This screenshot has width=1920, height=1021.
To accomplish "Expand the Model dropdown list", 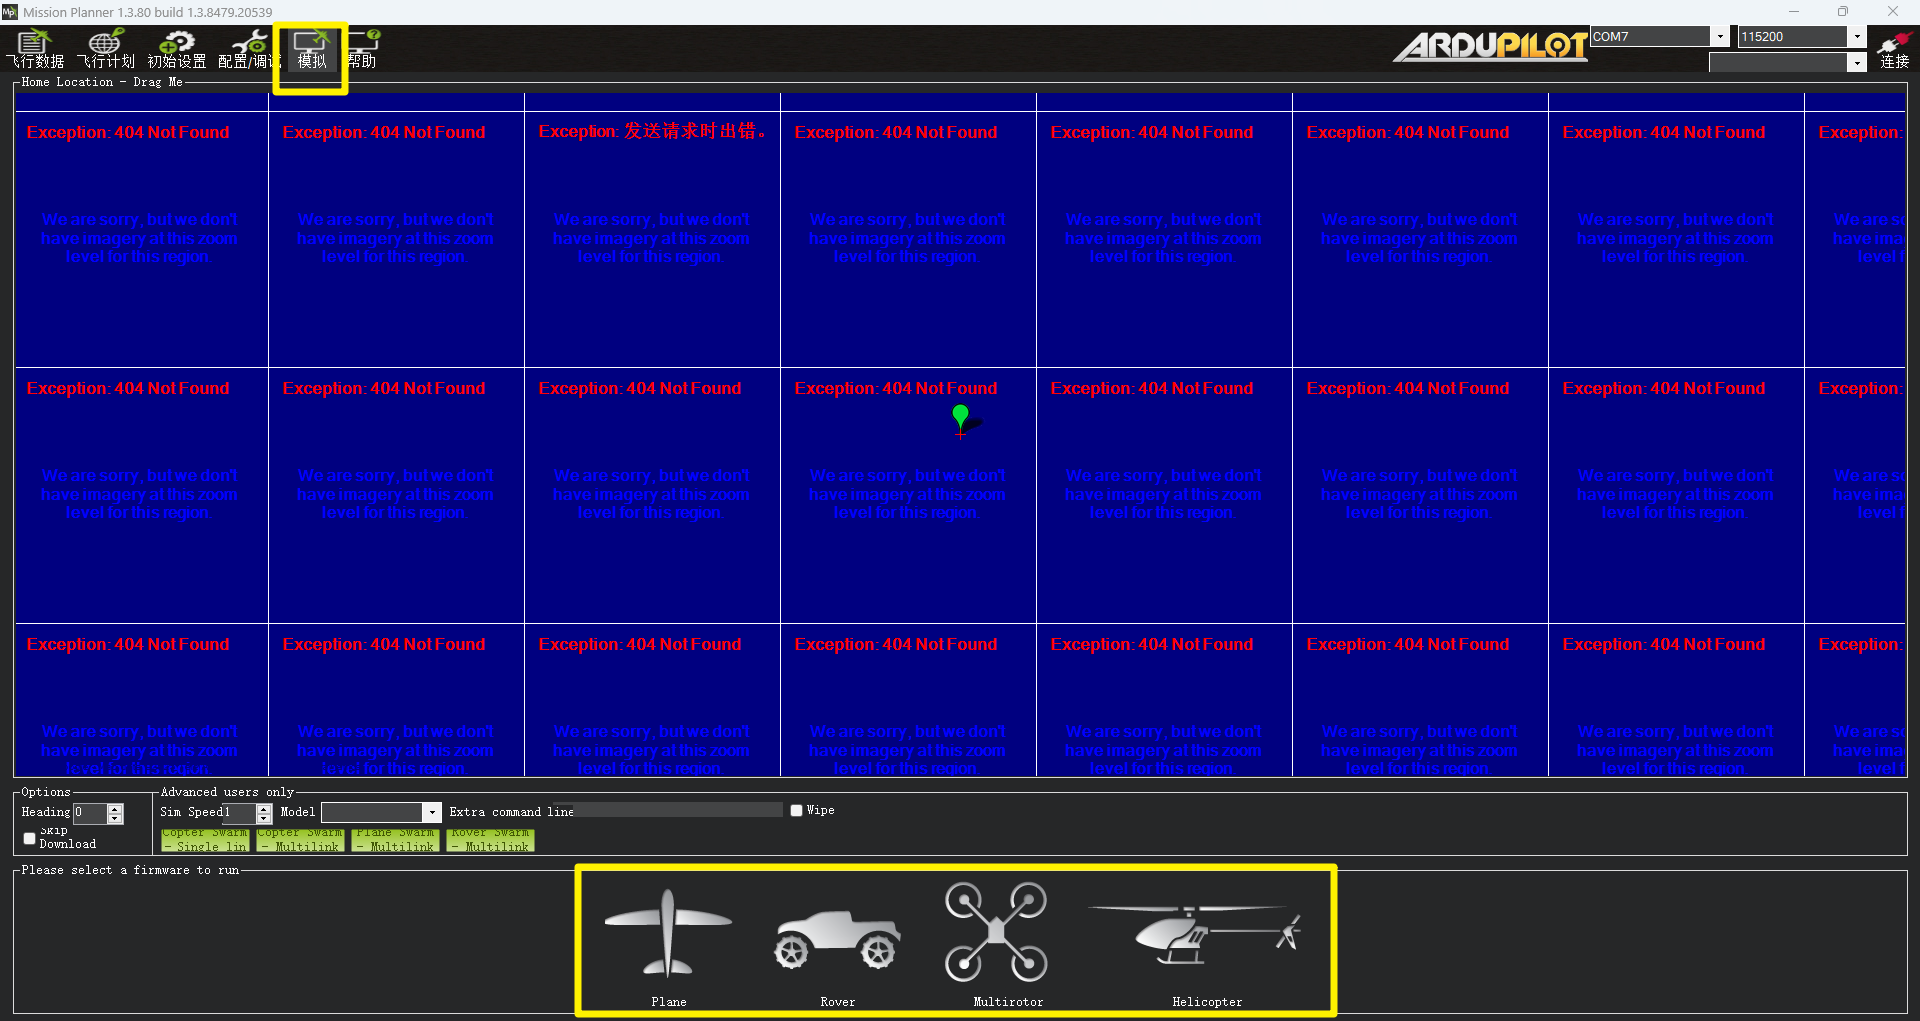I will (x=432, y=813).
